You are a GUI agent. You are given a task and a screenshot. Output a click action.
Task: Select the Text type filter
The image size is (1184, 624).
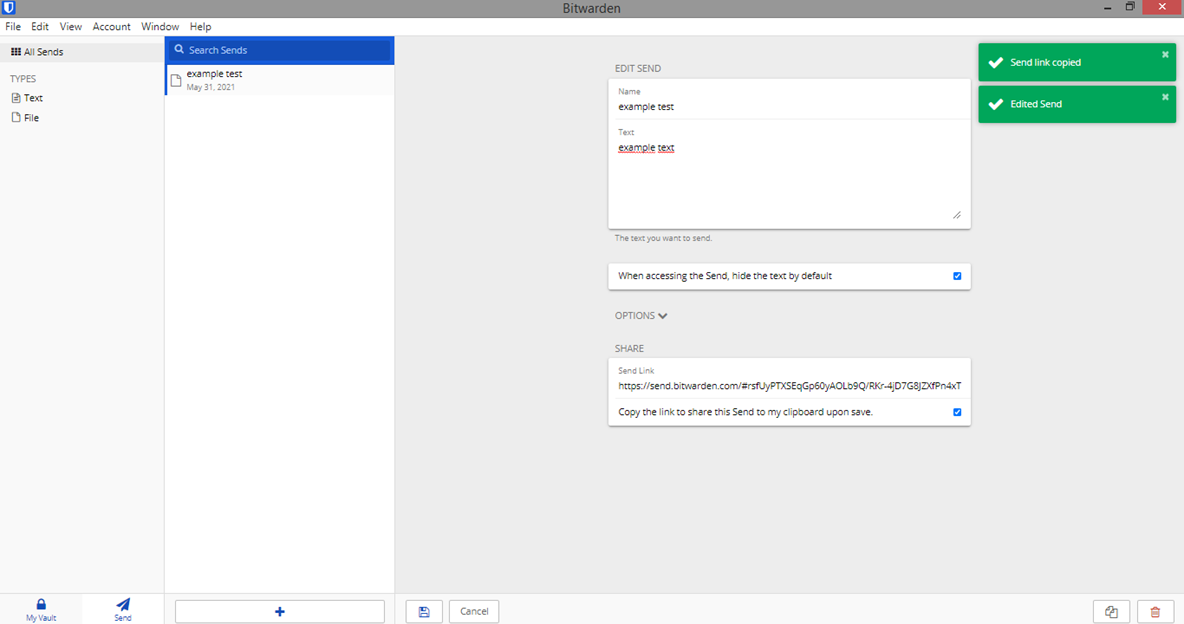[x=27, y=97]
